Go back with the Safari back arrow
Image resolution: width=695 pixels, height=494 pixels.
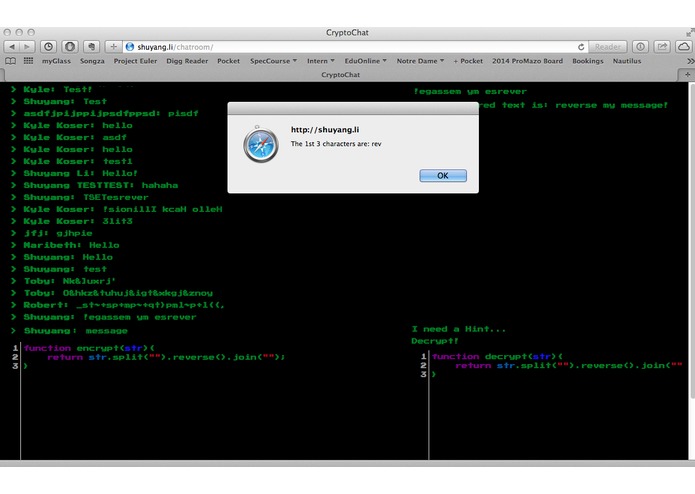tap(12, 47)
